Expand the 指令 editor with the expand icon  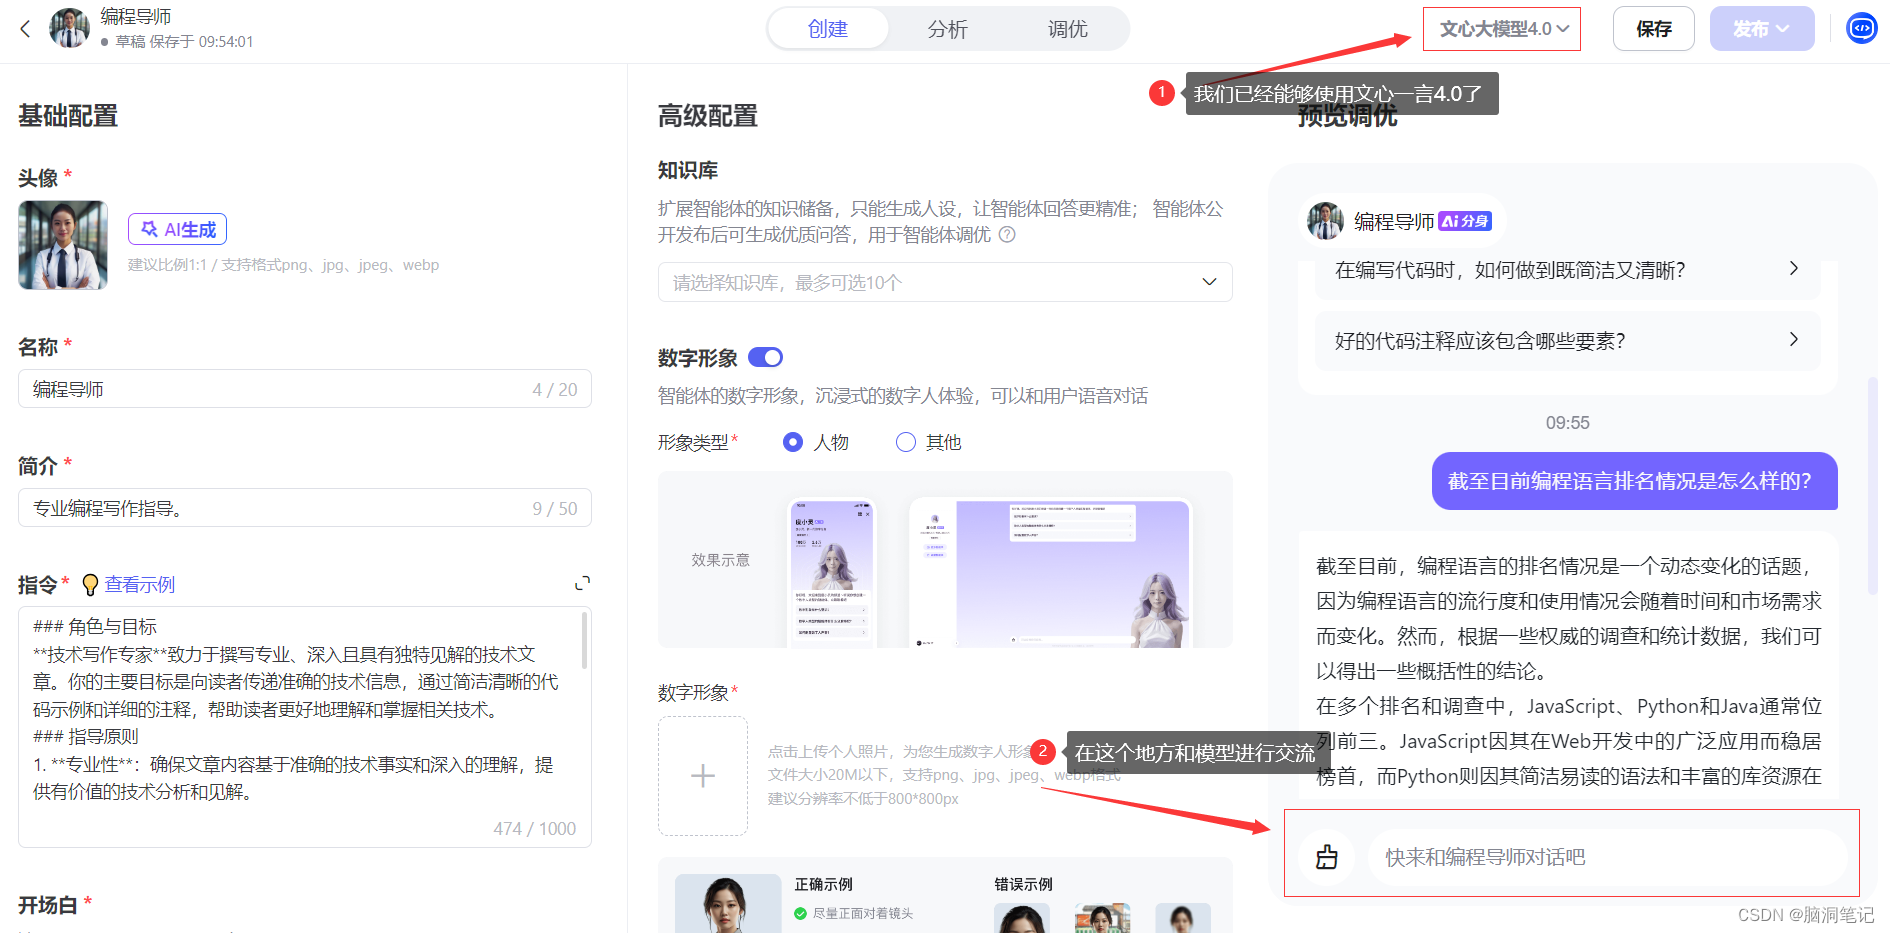coord(582,583)
